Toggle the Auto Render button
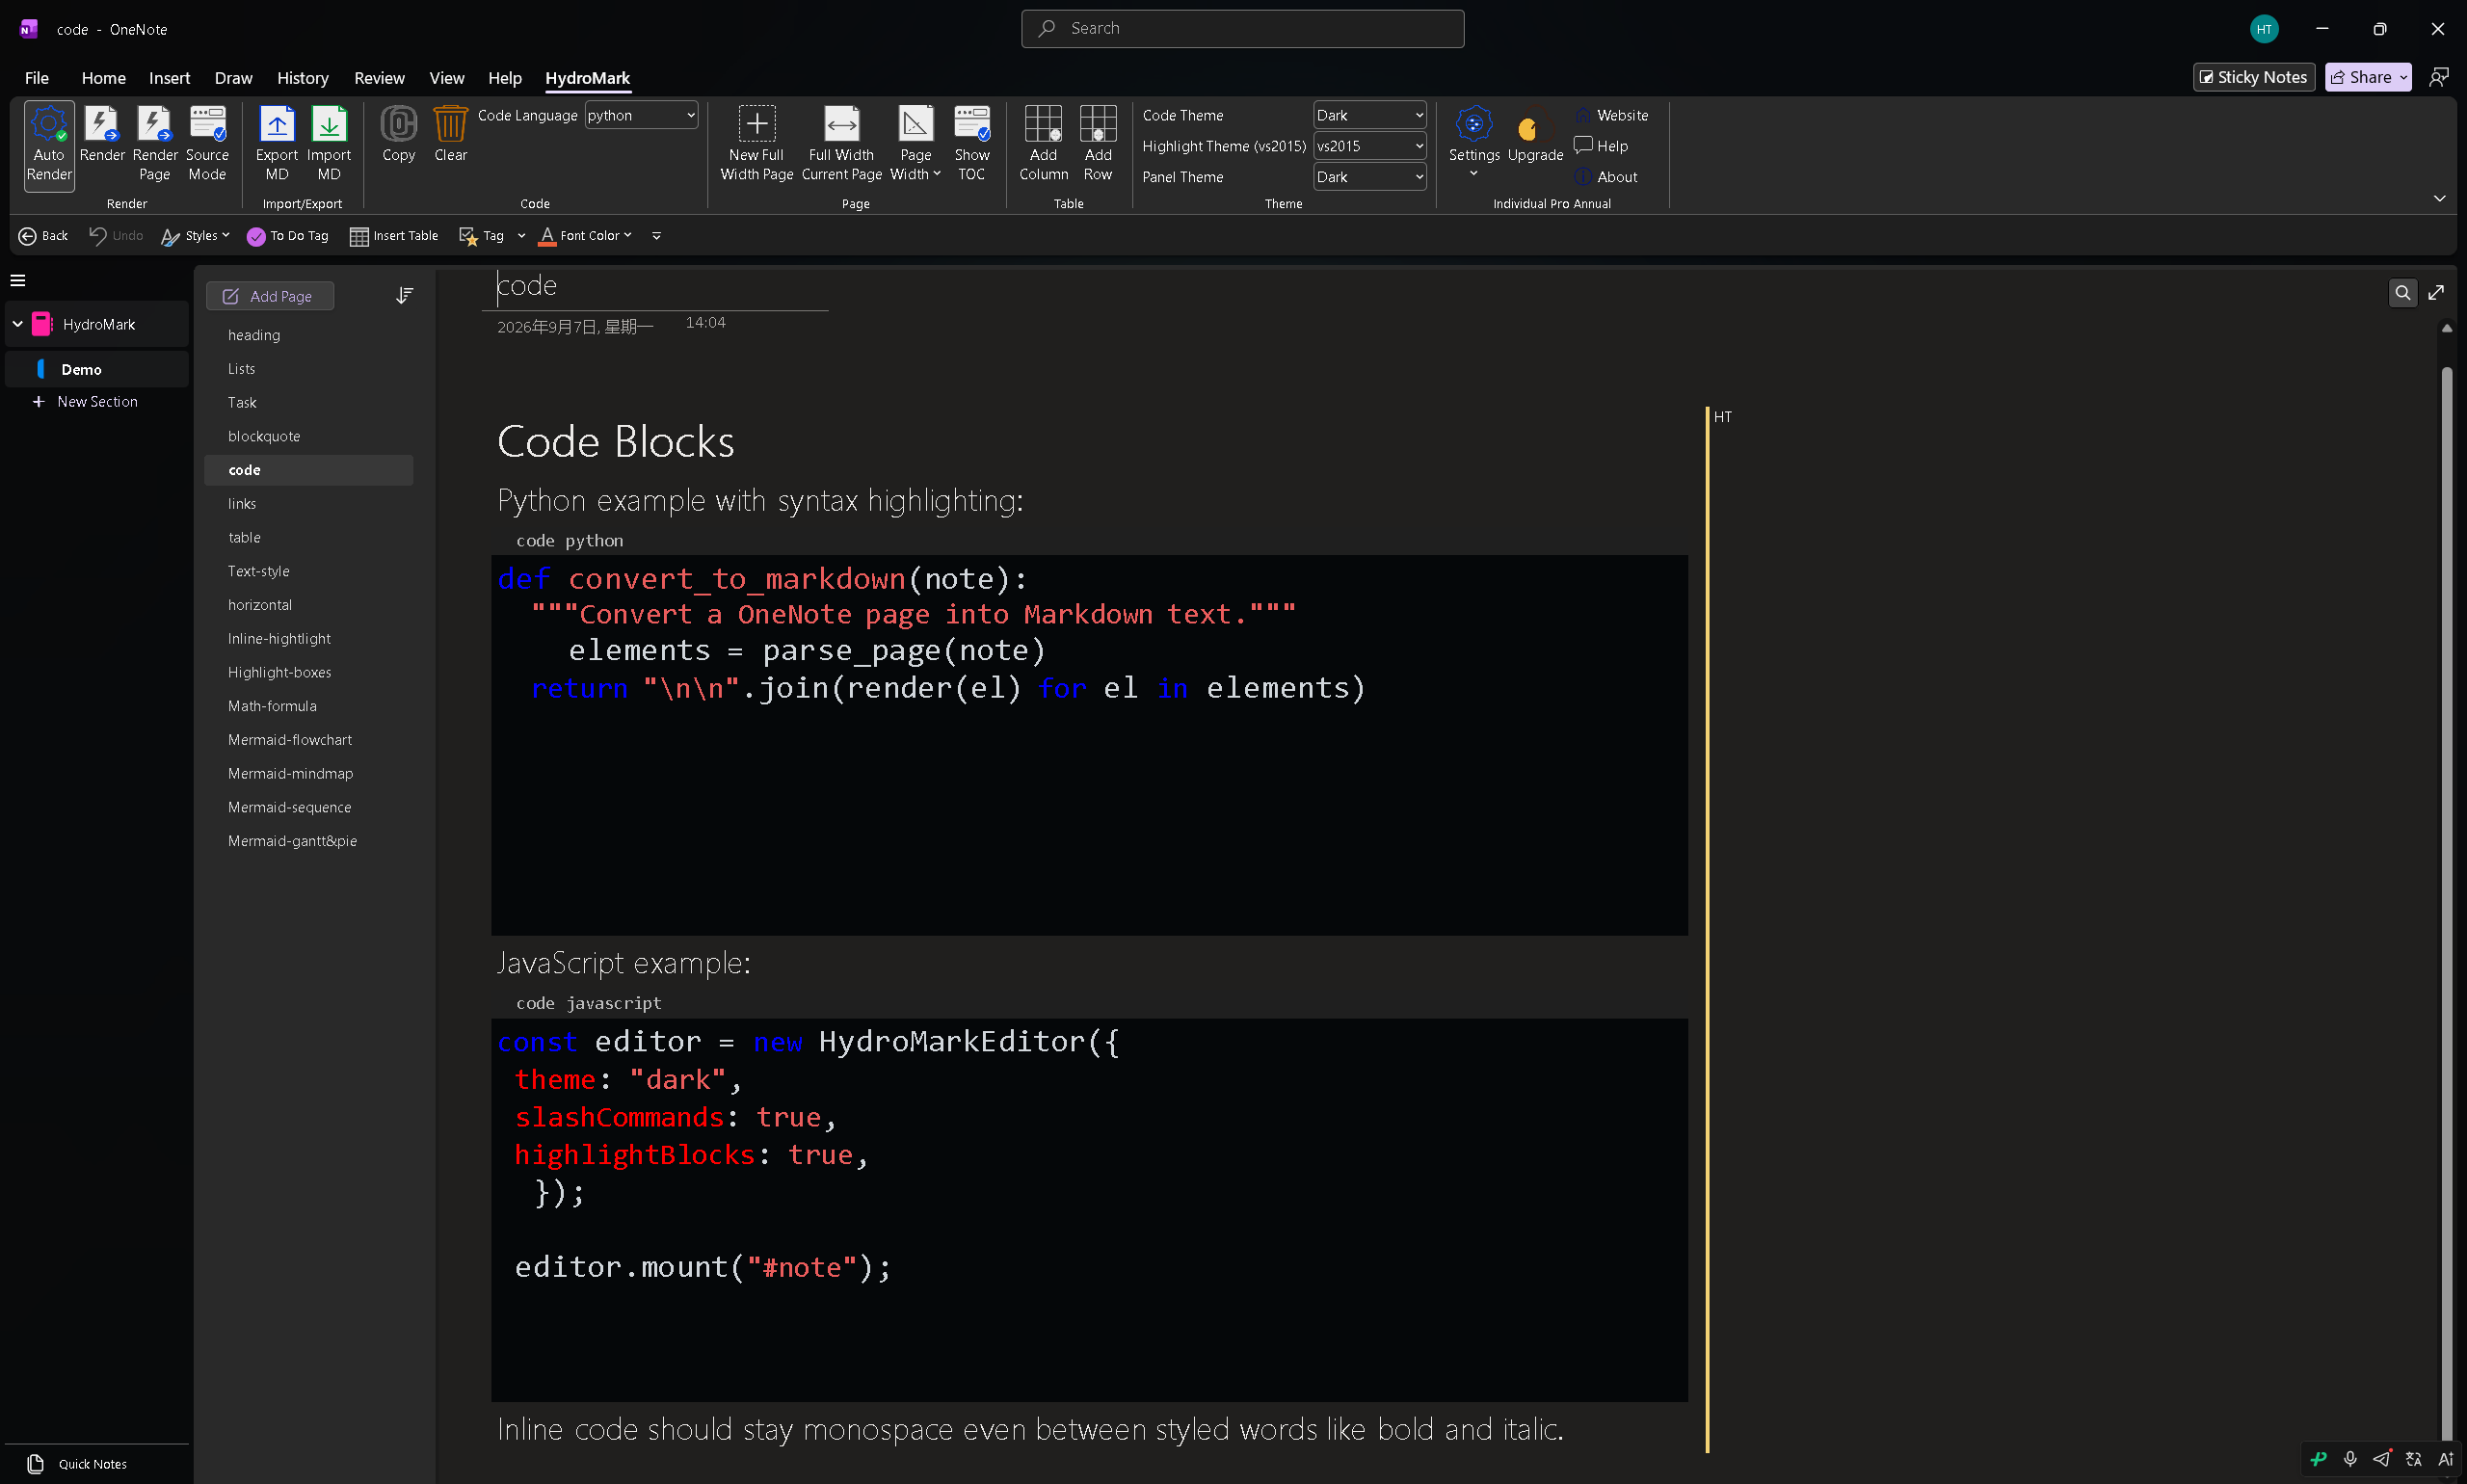The image size is (2467, 1484). click(x=49, y=145)
